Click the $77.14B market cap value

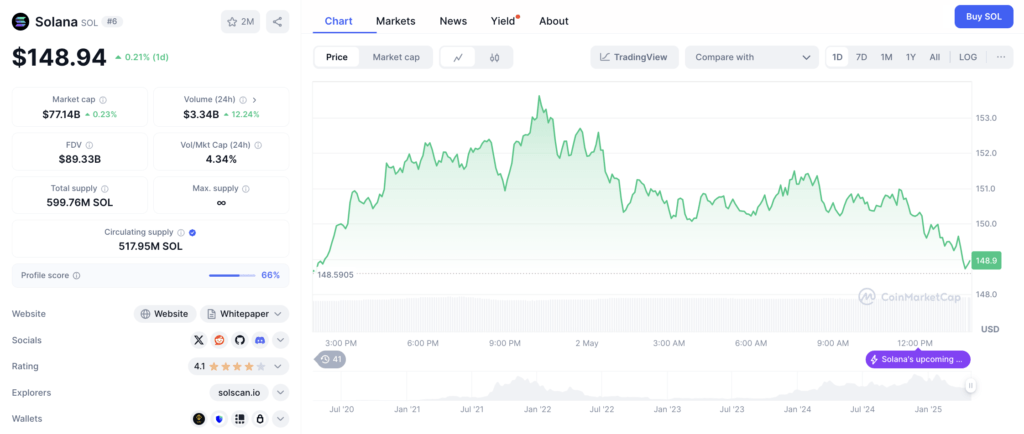(x=62, y=114)
